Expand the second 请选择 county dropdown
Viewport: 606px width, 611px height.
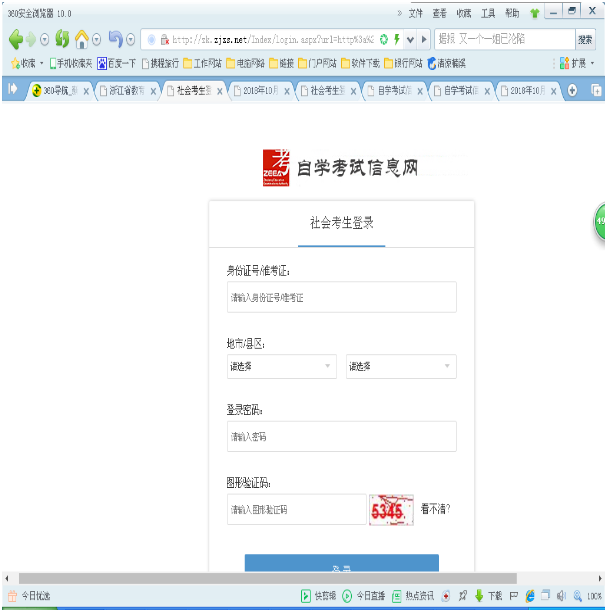(x=400, y=367)
